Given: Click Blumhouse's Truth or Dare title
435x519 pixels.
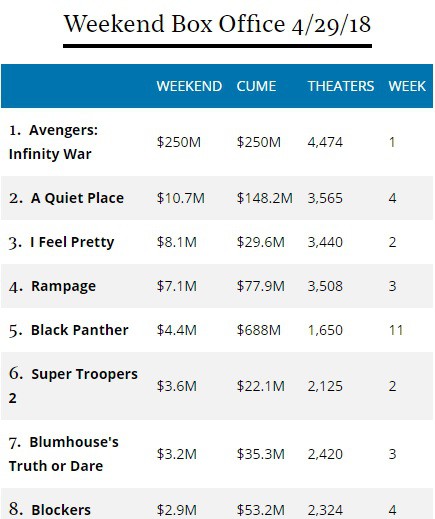Looking at the screenshot, I should tap(63, 454).
